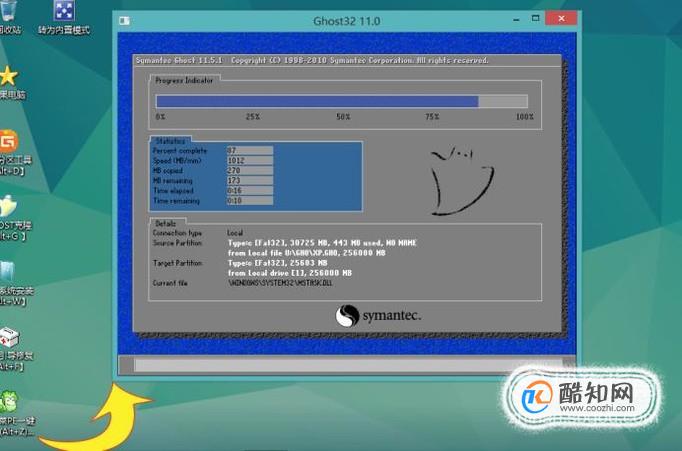Click the Speed (MB/min) value 1012
The height and width of the screenshot is (451, 682).
click(x=250, y=160)
